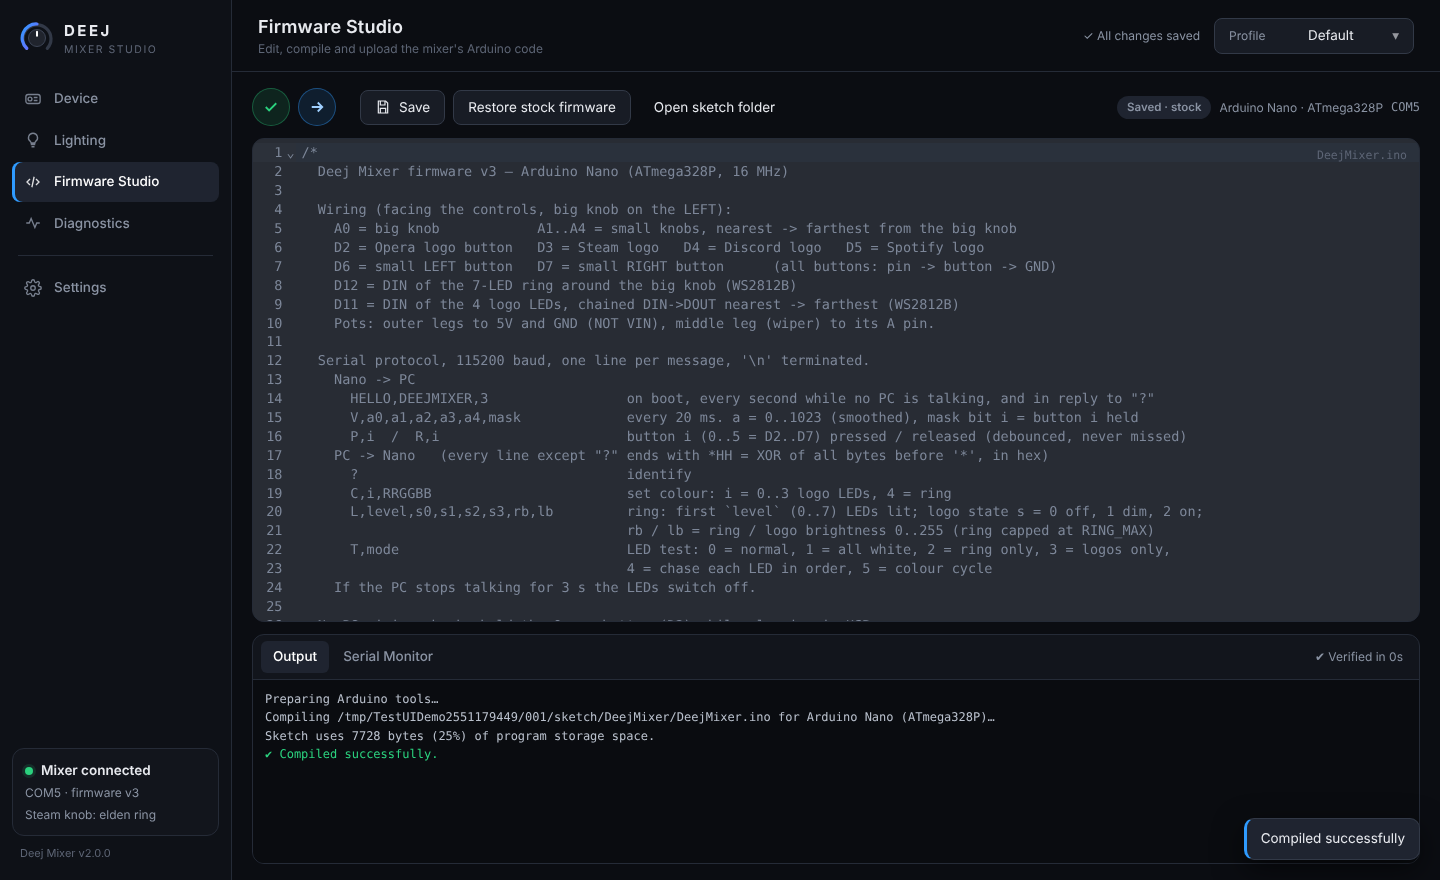
Task: Click the Lighting bulb icon
Action: pyautogui.click(x=33, y=141)
